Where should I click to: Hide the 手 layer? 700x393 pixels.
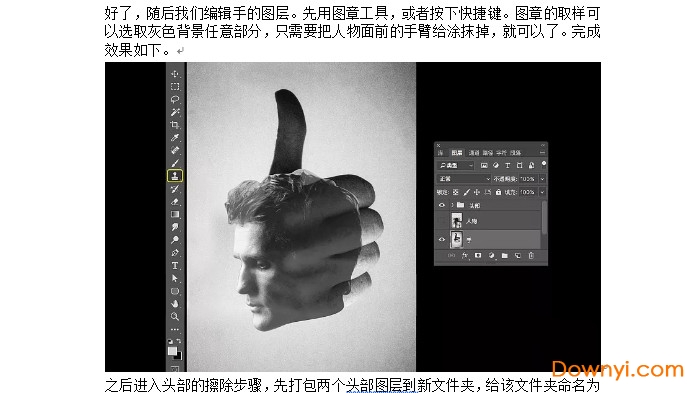442,239
